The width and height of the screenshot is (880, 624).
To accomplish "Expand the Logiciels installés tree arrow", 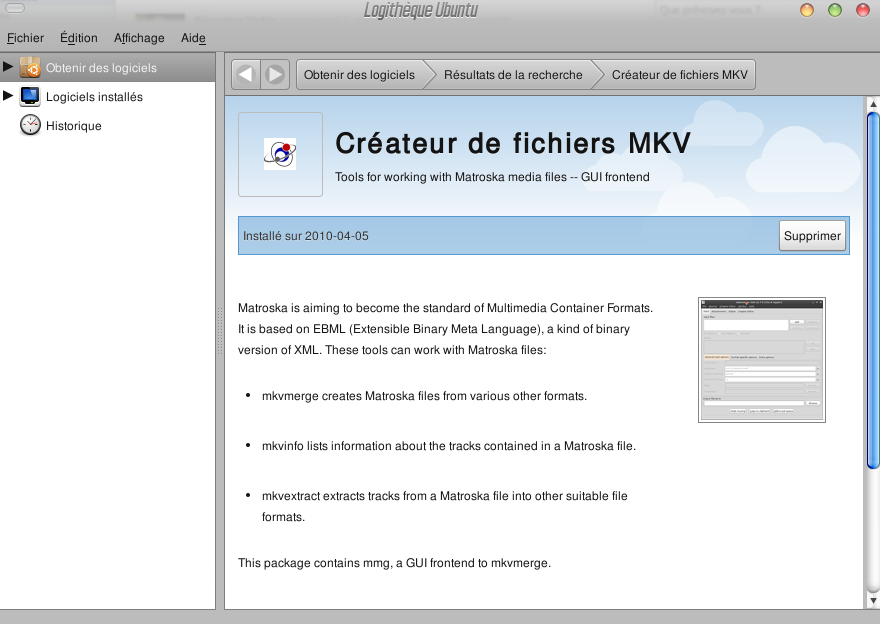I will point(8,96).
